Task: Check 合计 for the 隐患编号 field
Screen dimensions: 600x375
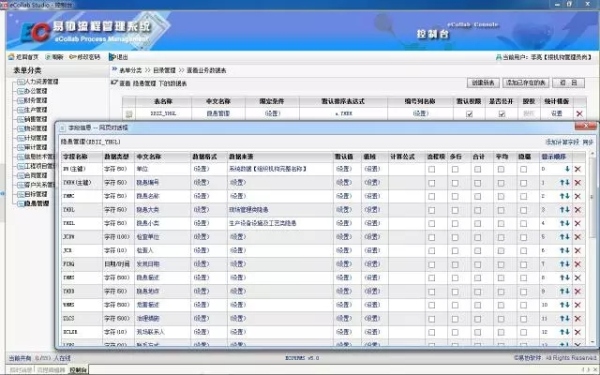Action: (x=478, y=183)
